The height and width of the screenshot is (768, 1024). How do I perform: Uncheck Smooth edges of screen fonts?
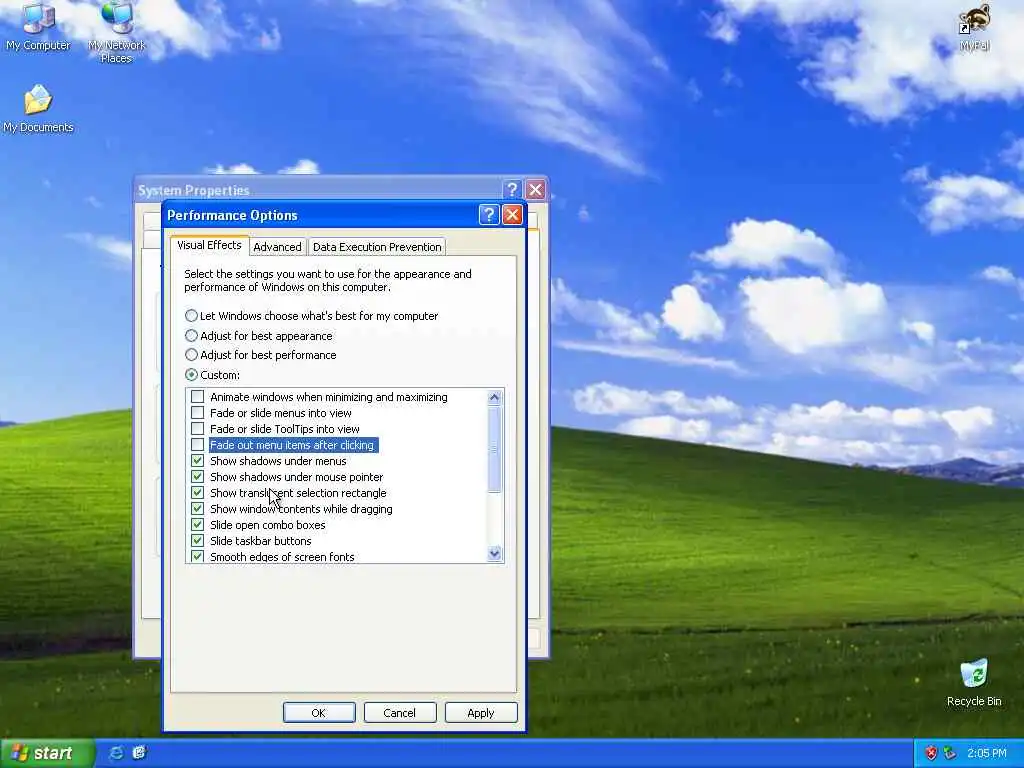[197, 556]
